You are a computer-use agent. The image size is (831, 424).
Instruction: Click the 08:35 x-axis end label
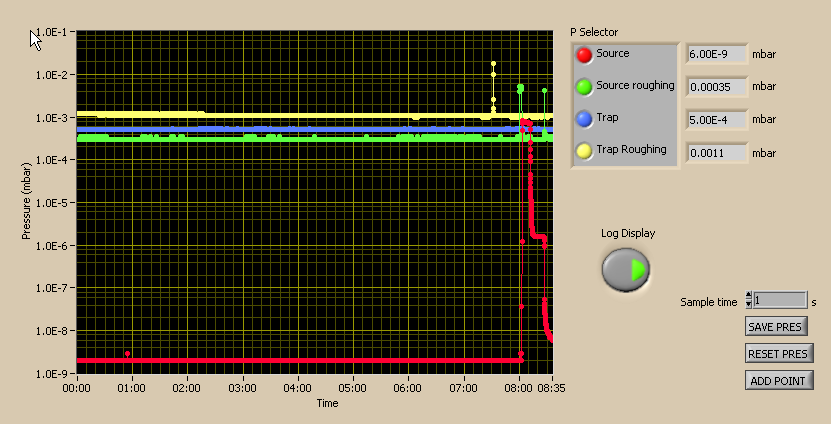[x=551, y=388]
